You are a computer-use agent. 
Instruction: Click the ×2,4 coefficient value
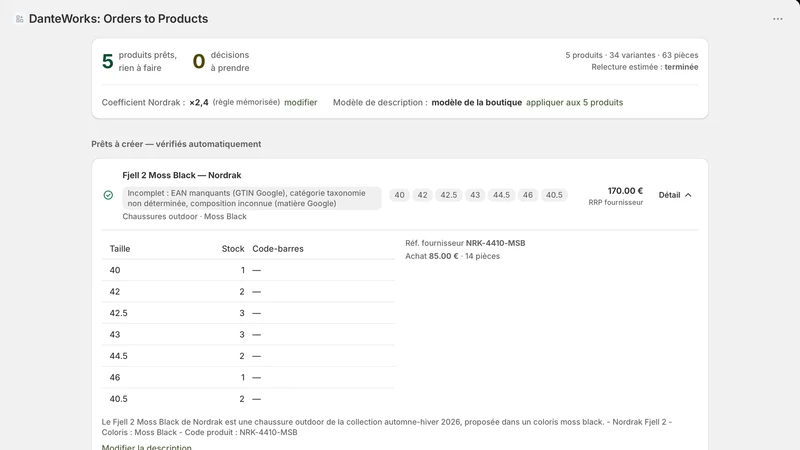click(x=199, y=102)
